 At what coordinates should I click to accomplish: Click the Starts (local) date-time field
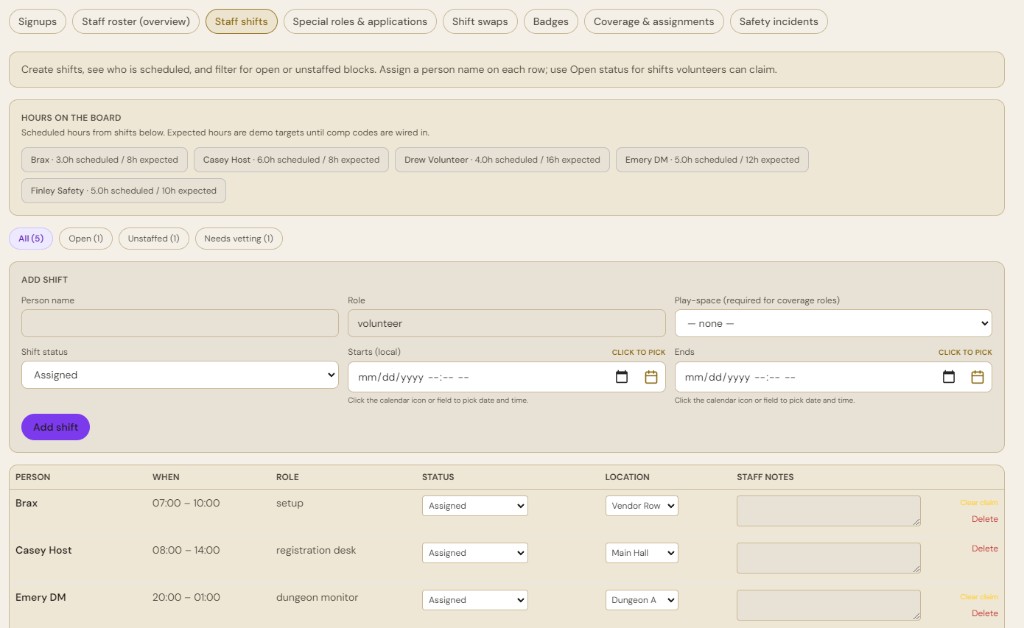click(506, 377)
